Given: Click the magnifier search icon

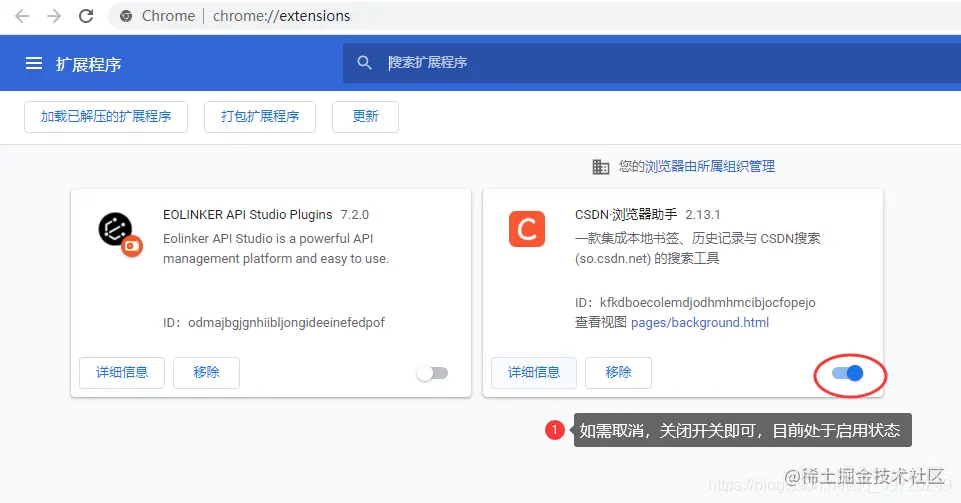Looking at the screenshot, I should coord(365,62).
